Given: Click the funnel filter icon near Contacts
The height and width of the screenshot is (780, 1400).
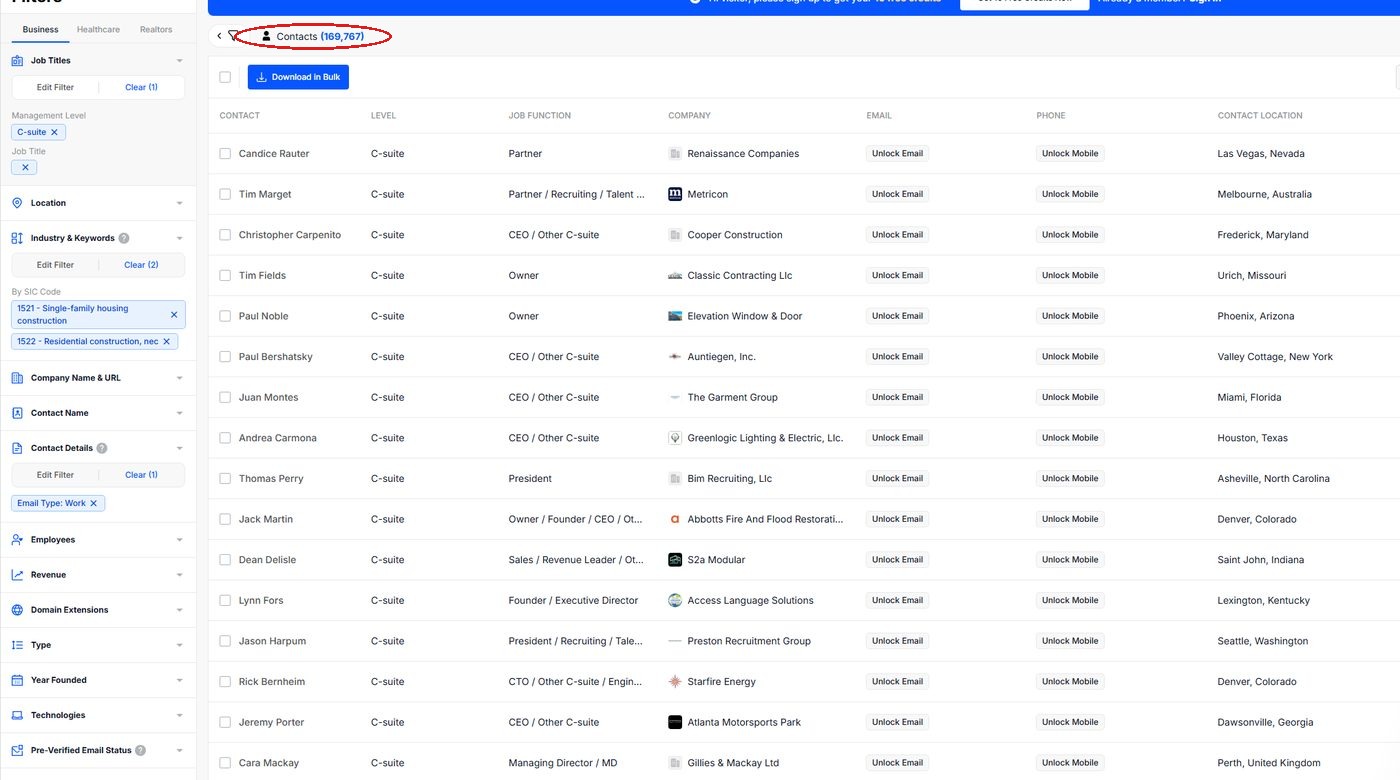Looking at the screenshot, I should click(x=233, y=36).
